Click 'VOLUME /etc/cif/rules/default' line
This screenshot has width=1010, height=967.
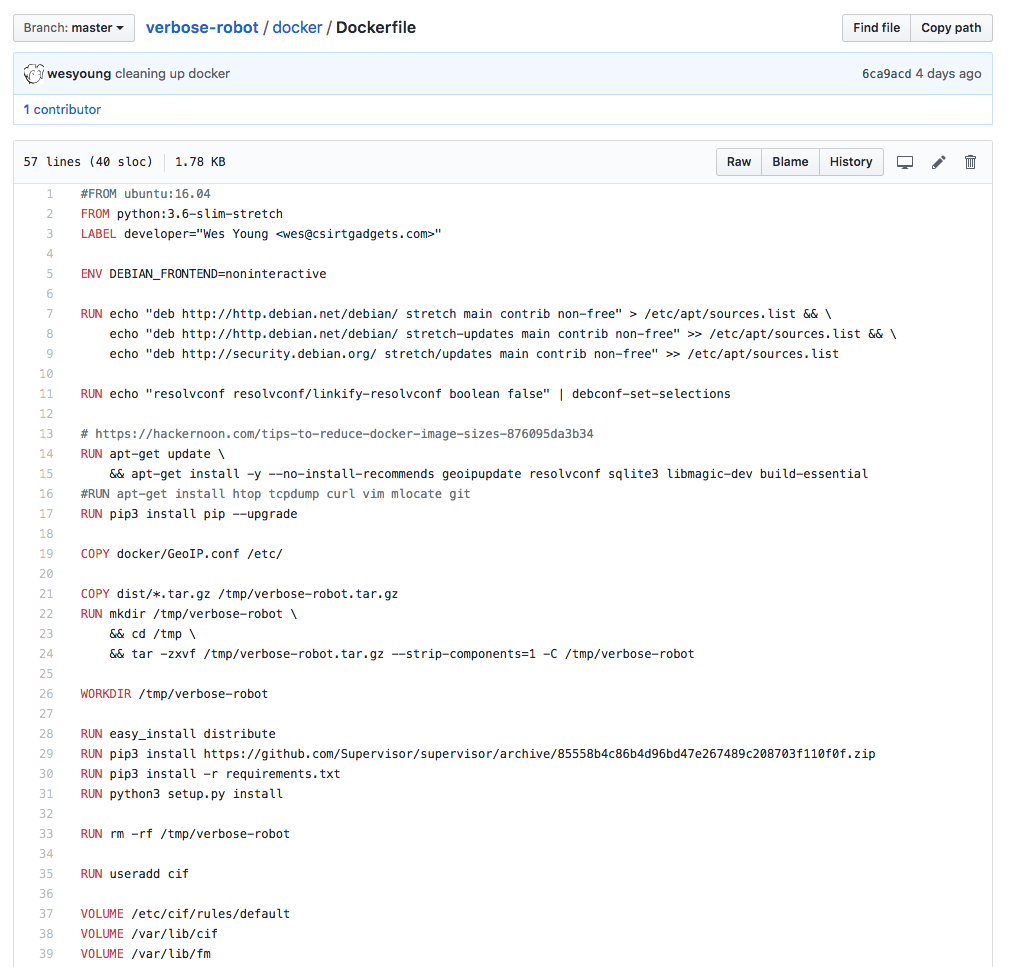point(186,914)
